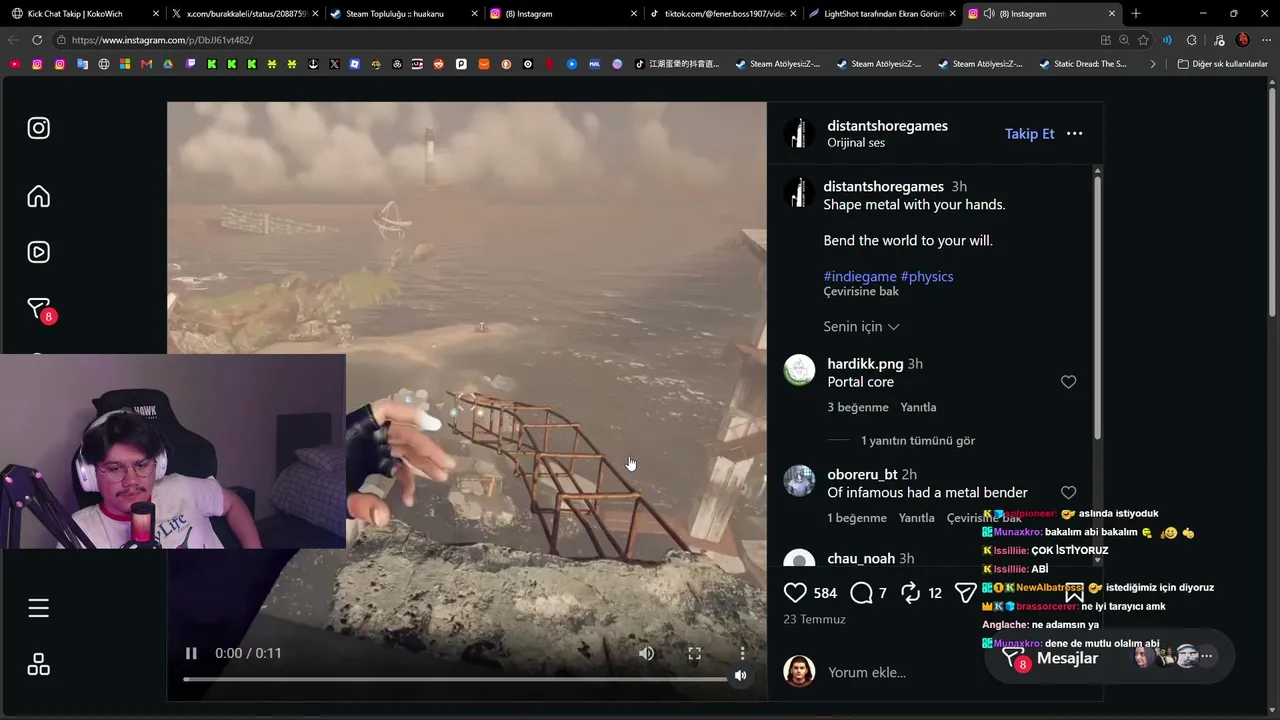Click the browser back arrow

(x=13, y=40)
